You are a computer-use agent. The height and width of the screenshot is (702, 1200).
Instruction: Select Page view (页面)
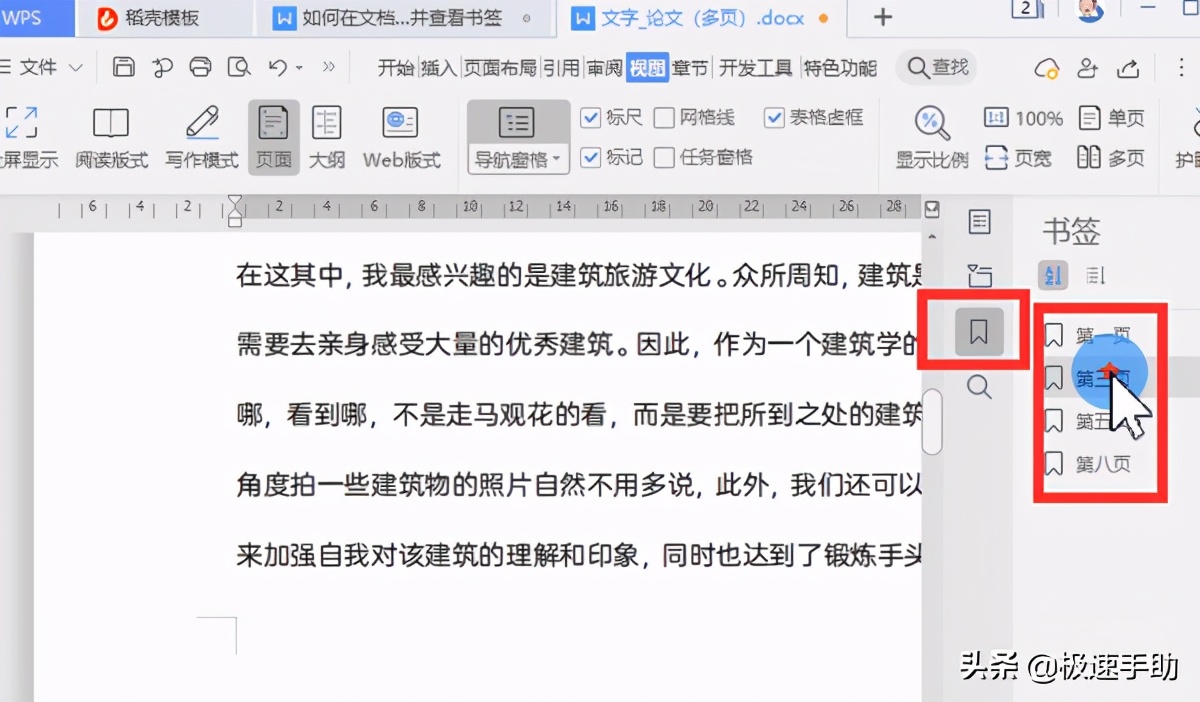(273, 138)
